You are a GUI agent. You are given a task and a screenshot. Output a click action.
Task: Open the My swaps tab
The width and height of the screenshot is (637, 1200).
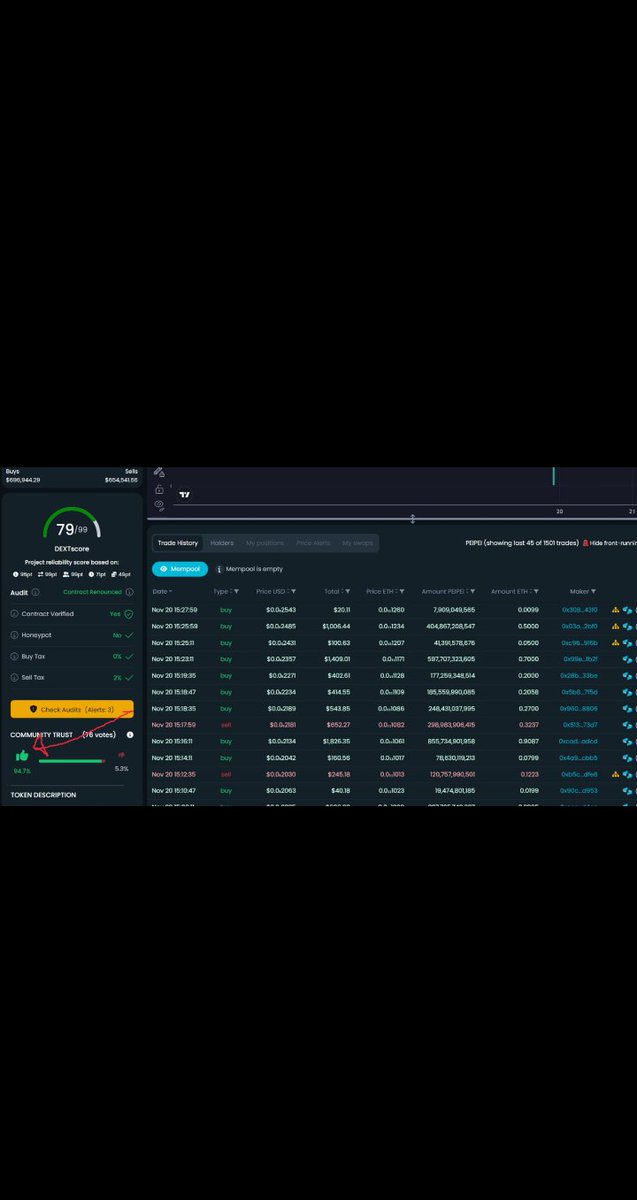pyautogui.click(x=357, y=543)
